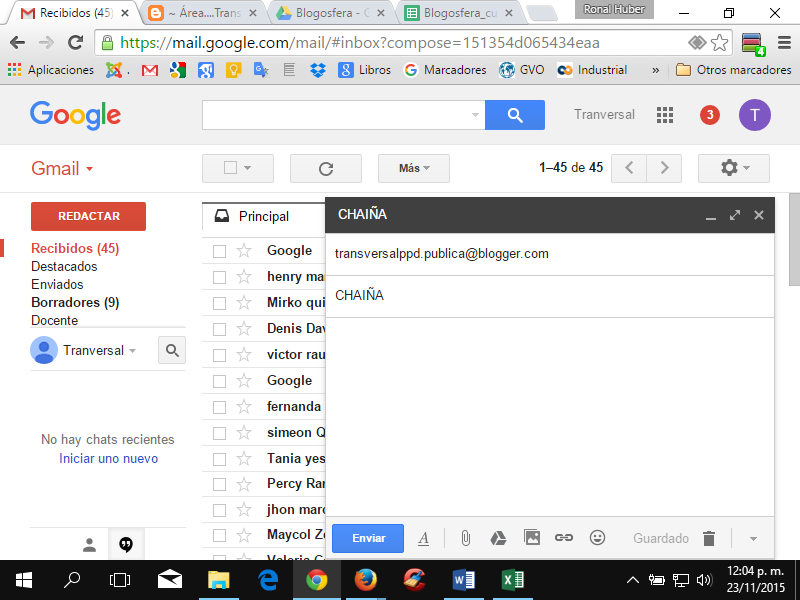Open Hangouts conversations quote icon
This screenshot has width=800, height=600.
[x=126, y=545]
